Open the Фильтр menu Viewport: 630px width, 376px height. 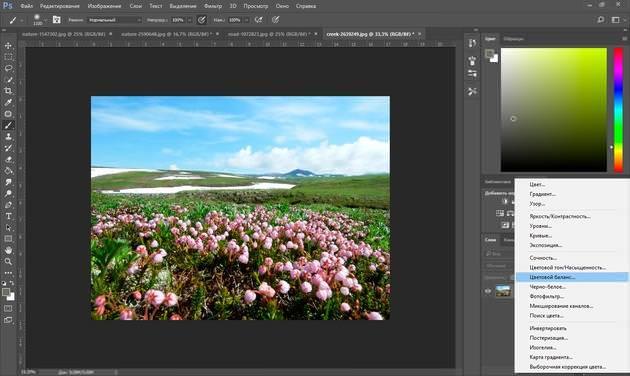point(213,6)
